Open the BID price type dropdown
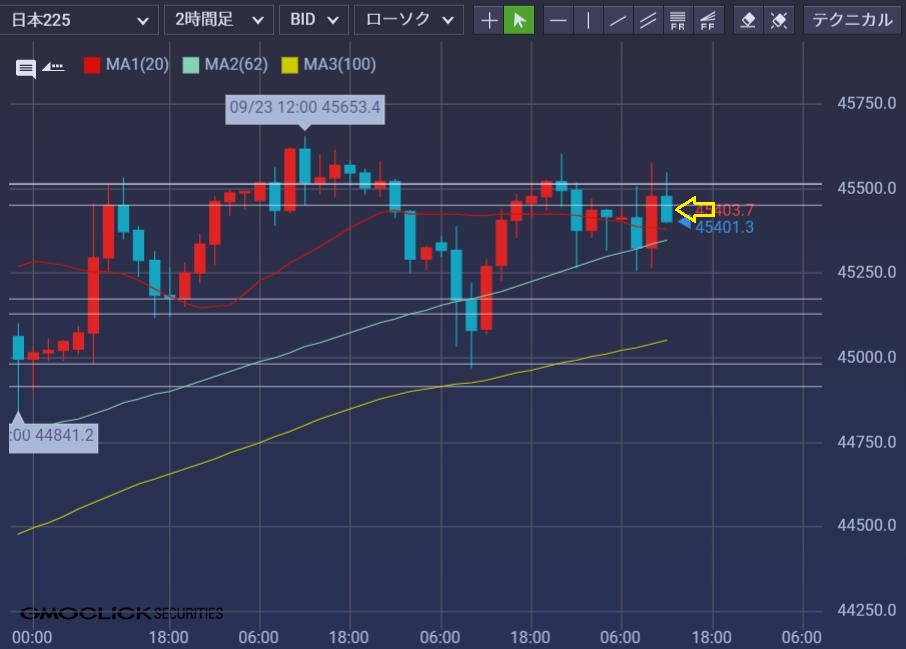The image size is (906, 649). pyautogui.click(x=314, y=20)
